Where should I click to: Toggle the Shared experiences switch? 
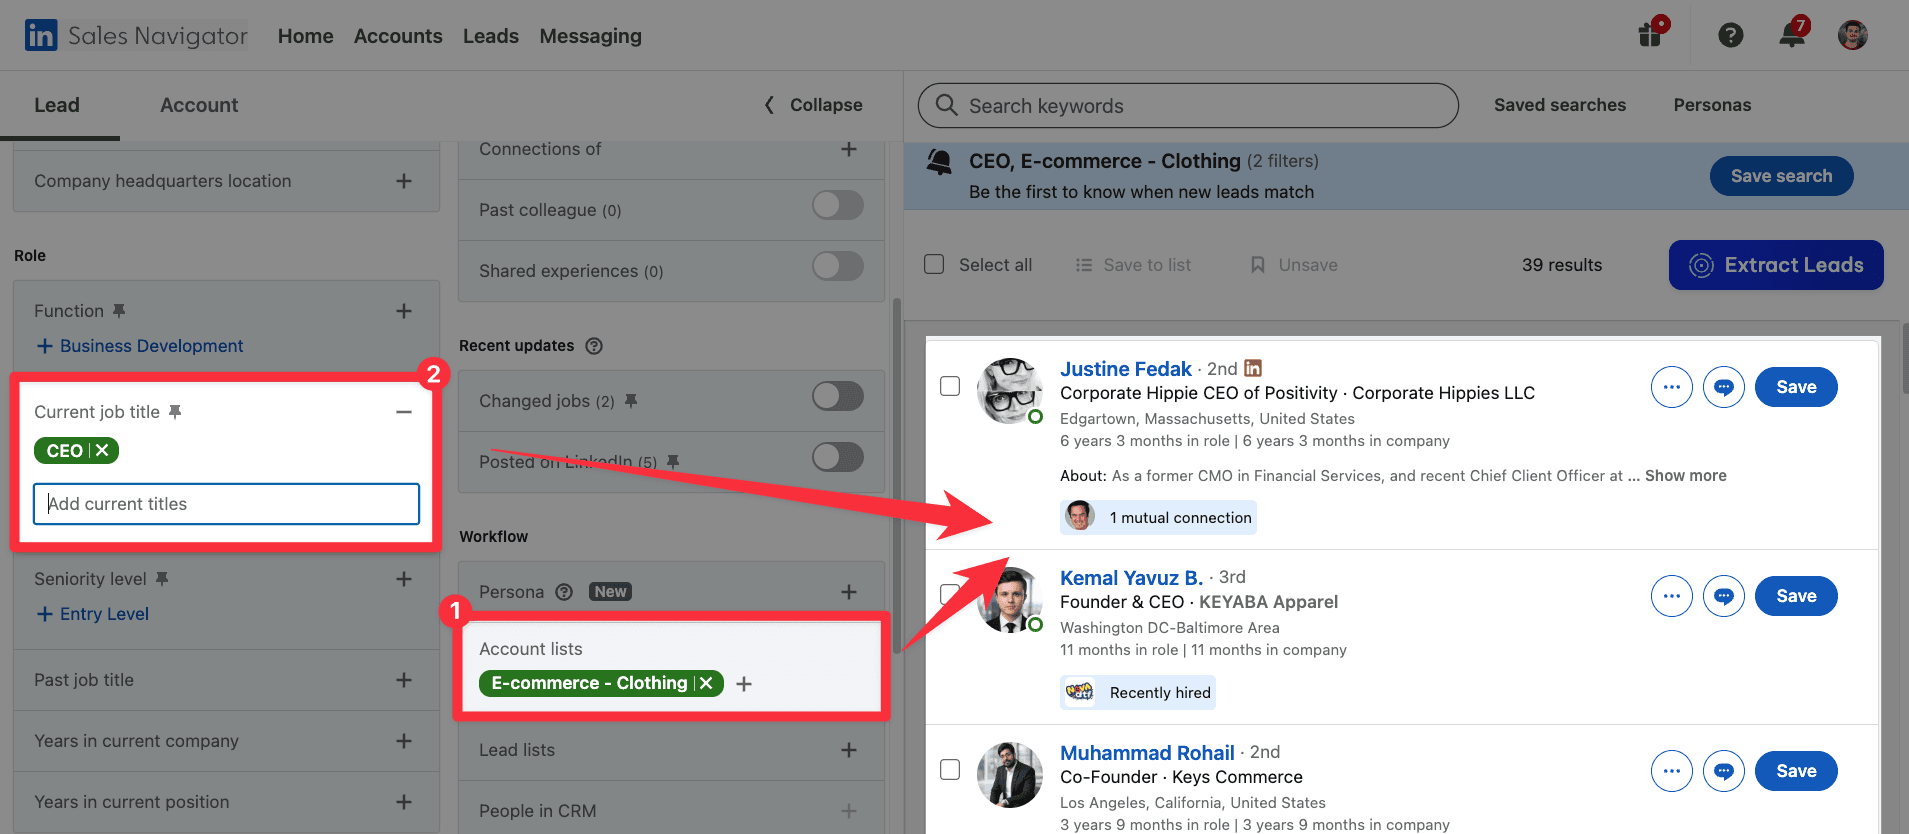(x=838, y=267)
